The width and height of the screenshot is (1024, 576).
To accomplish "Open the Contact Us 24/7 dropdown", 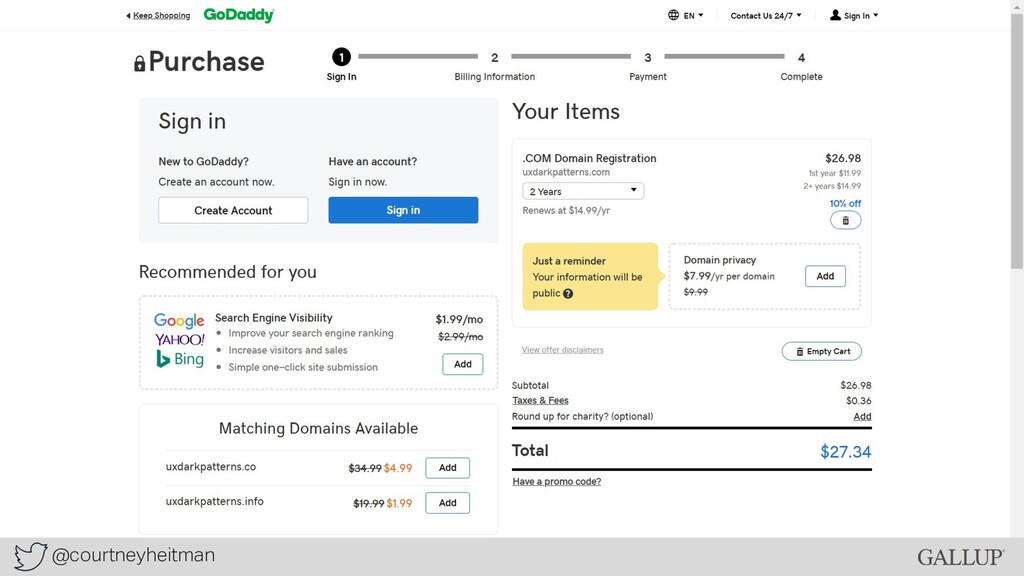I will (x=765, y=16).
